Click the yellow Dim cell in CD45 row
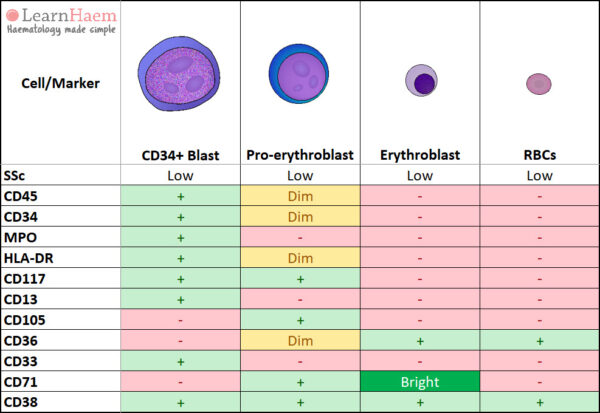The height and width of the screenshot is (413, 600). [300, 195]
